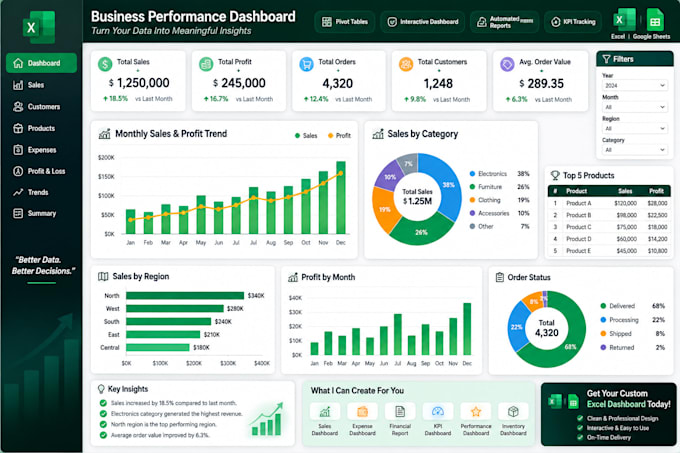The width and height of the screenshot is (680, 453).
Task: Toggle the On-Time Delivery checkmark
Action: pyautogui.click(x=580, y=437)
